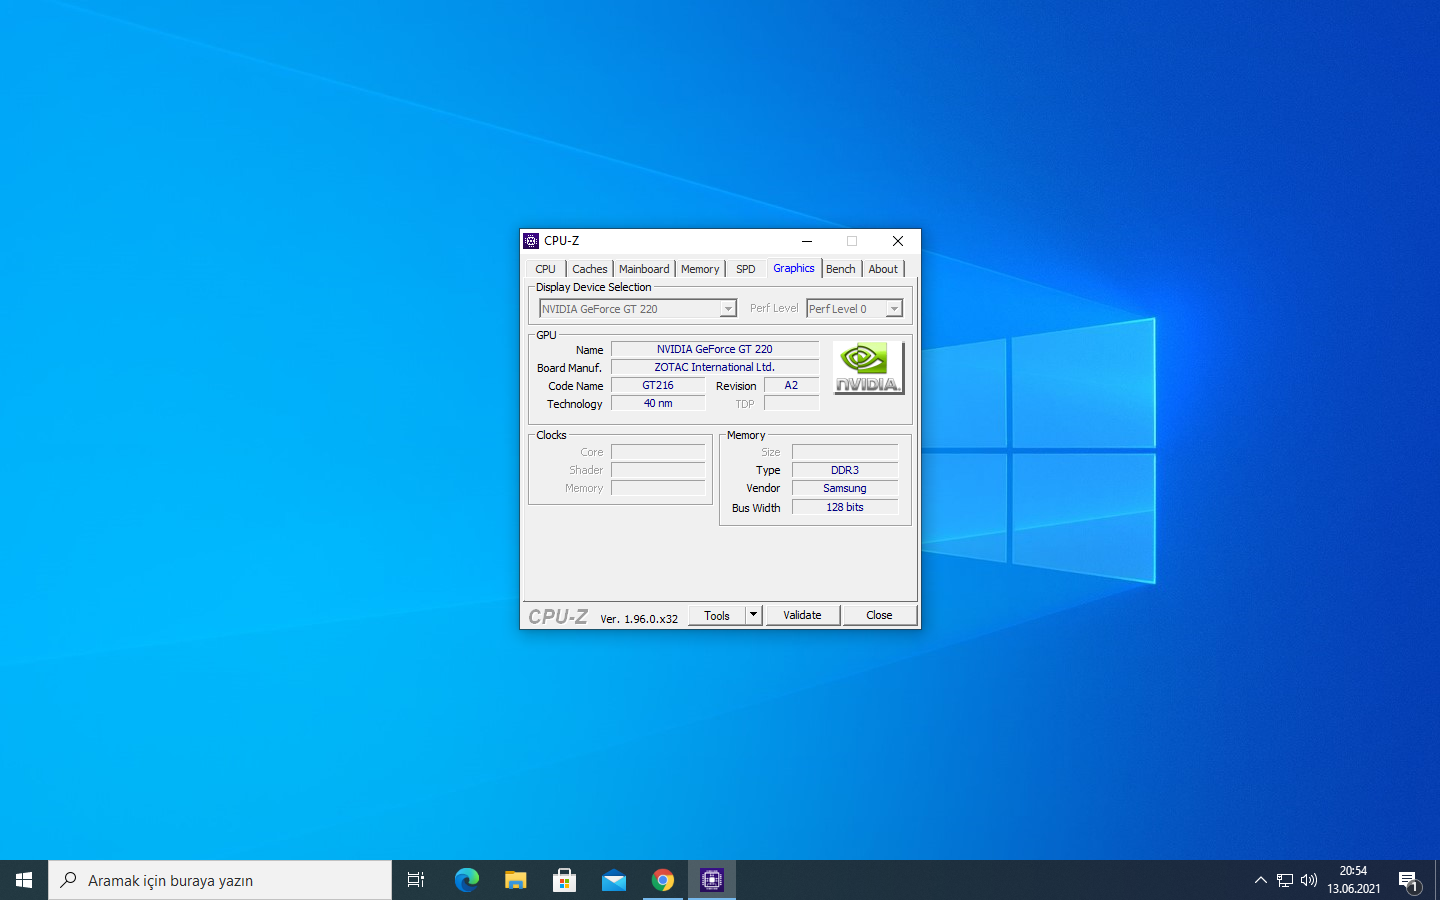Click the Windows search box
The height and width of the screenshot is (900, 1440).
point(220,880)
